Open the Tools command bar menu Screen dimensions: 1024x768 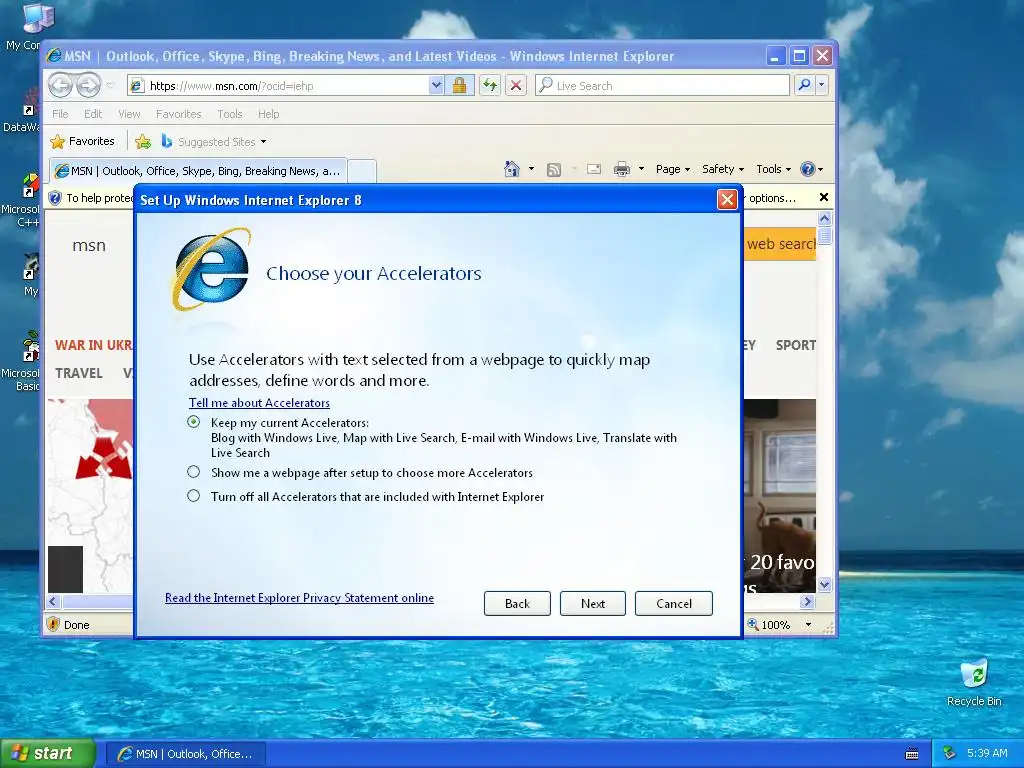773,169
